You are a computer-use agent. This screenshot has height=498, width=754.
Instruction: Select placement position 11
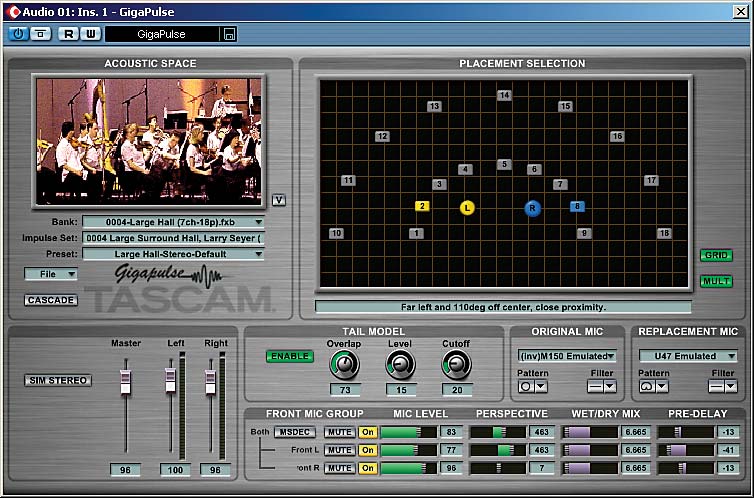click(348, 180)
